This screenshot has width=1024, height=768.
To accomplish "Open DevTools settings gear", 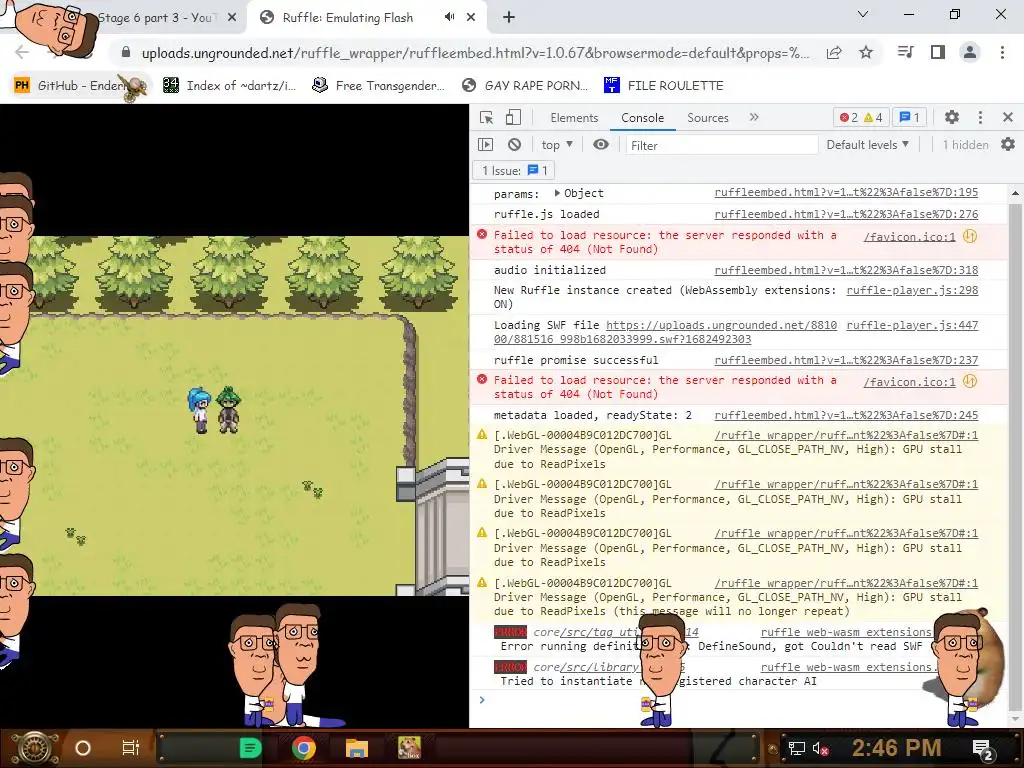I will tap(952, 117).
